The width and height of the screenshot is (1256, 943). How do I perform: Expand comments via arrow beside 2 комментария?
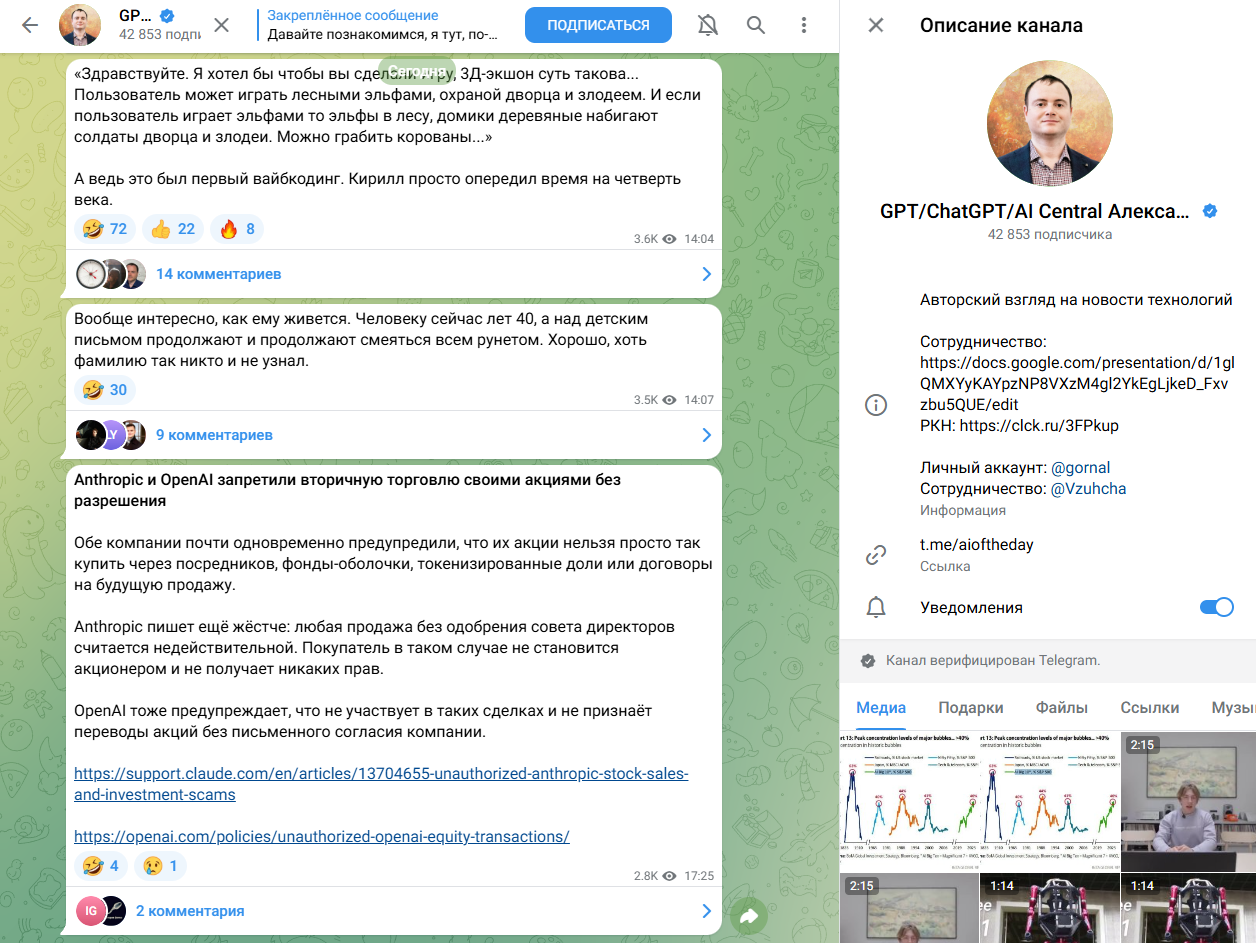pos(706,911)
